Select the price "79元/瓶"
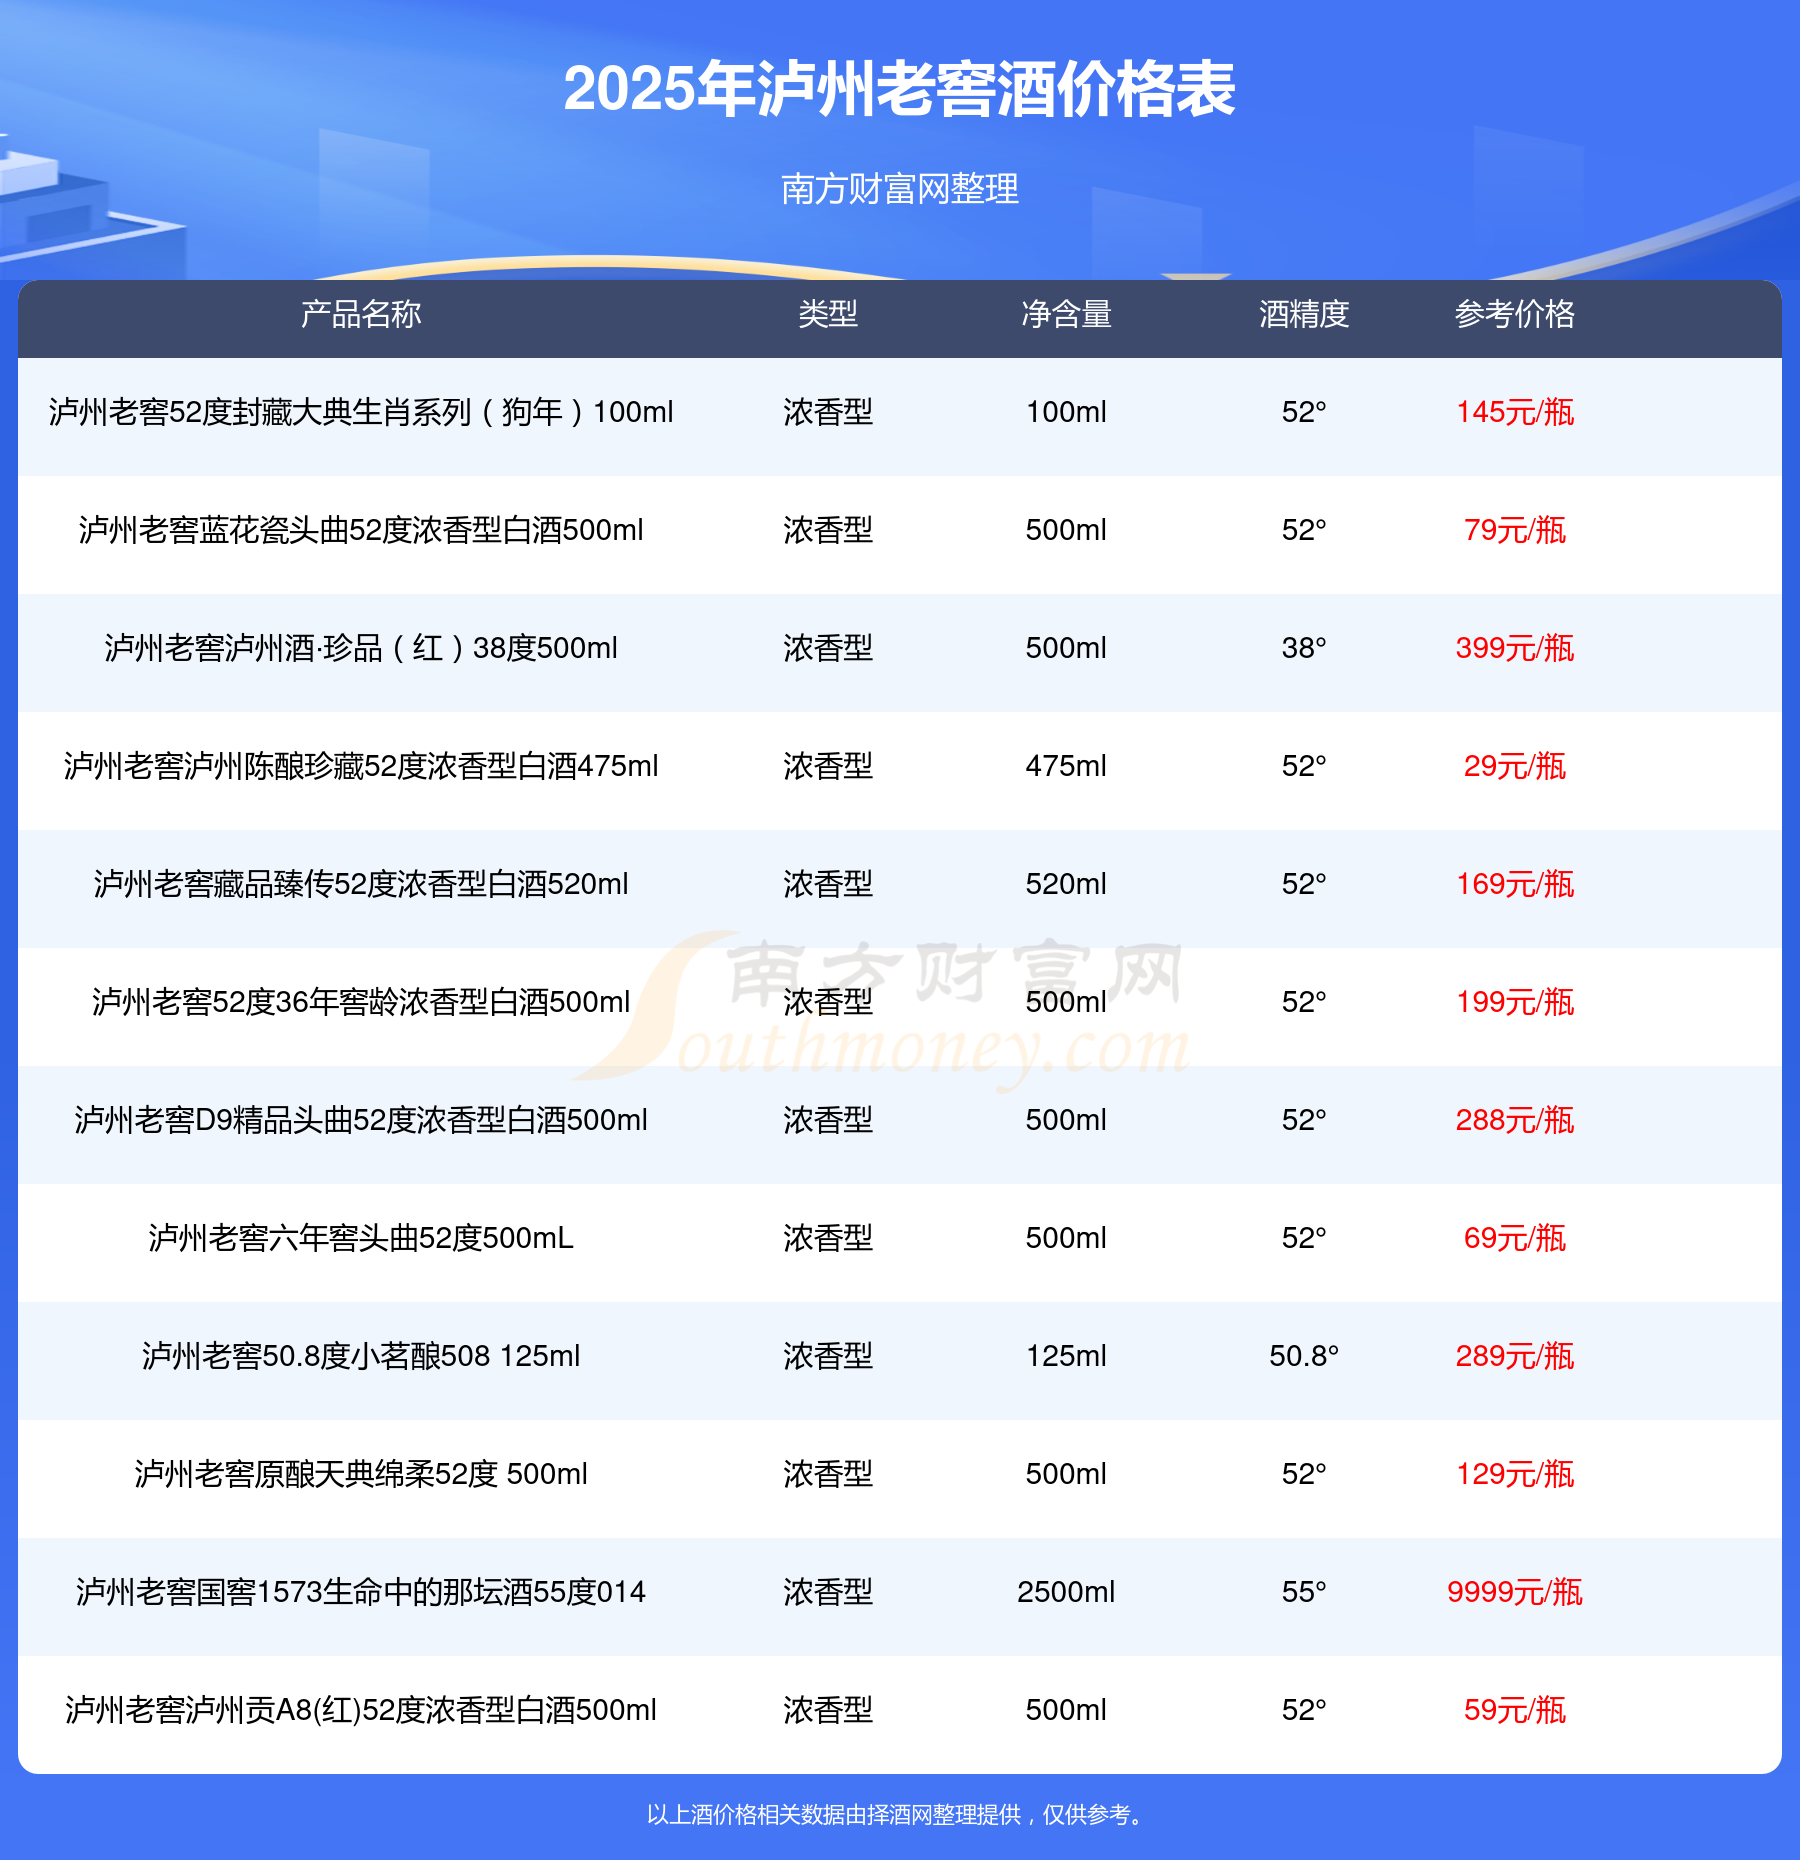1800x1860 pixels. (1515, 530)
